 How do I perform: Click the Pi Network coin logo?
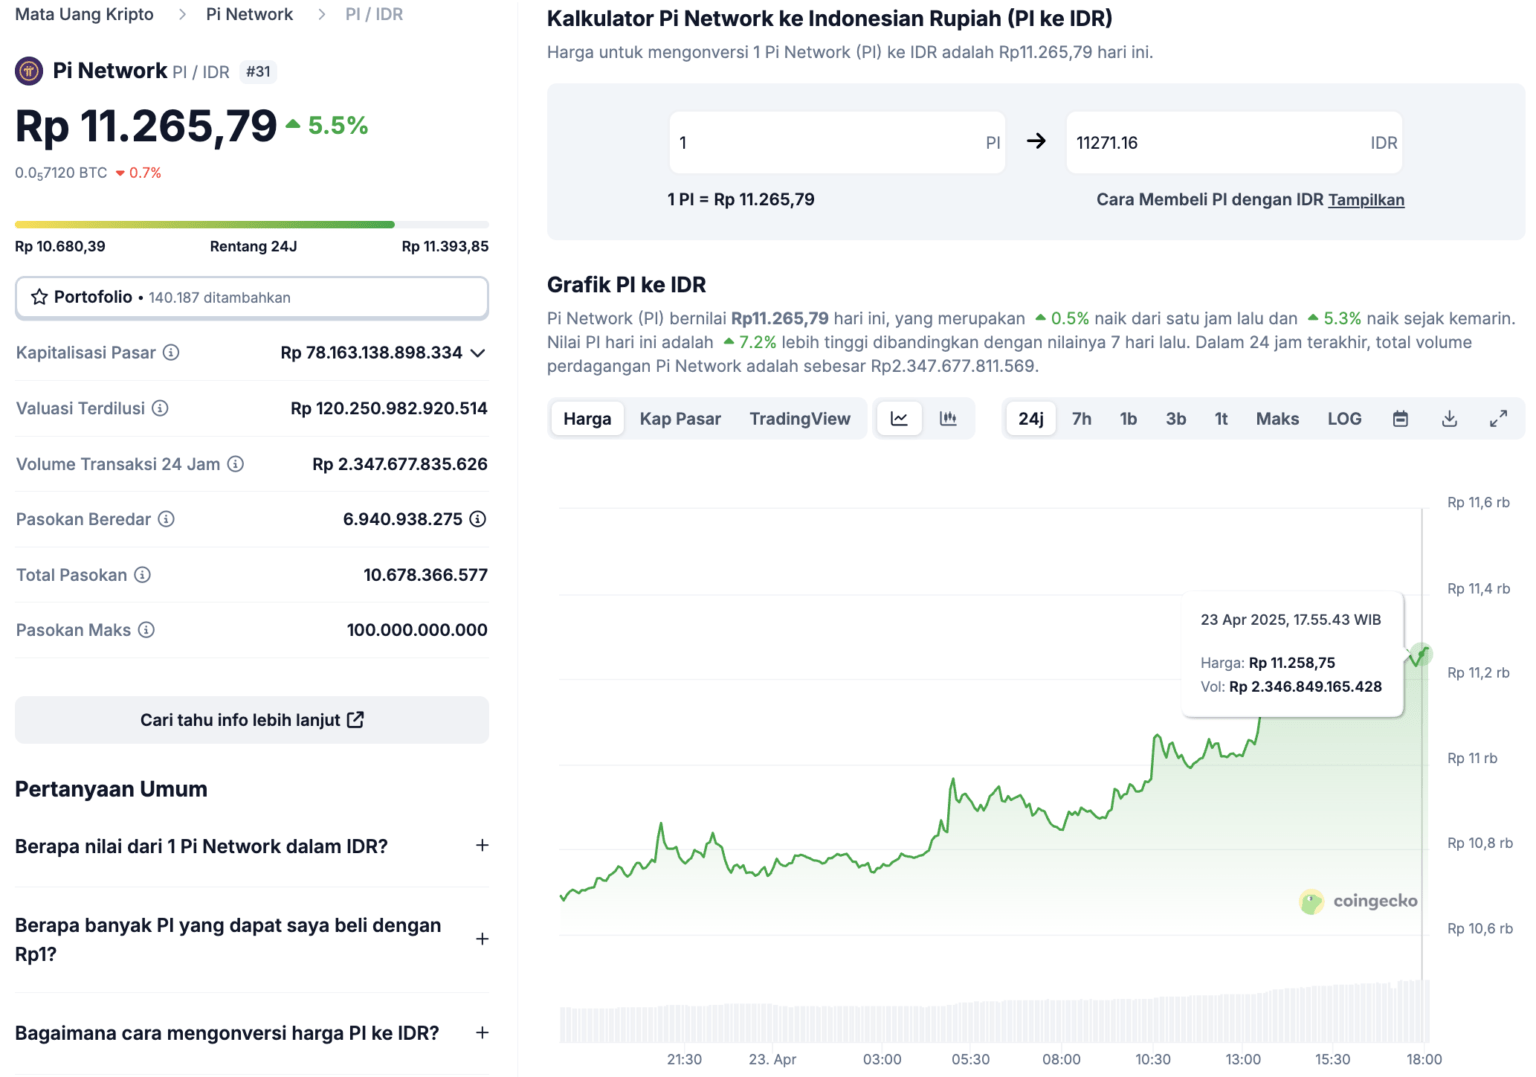[x=28, y=70]
